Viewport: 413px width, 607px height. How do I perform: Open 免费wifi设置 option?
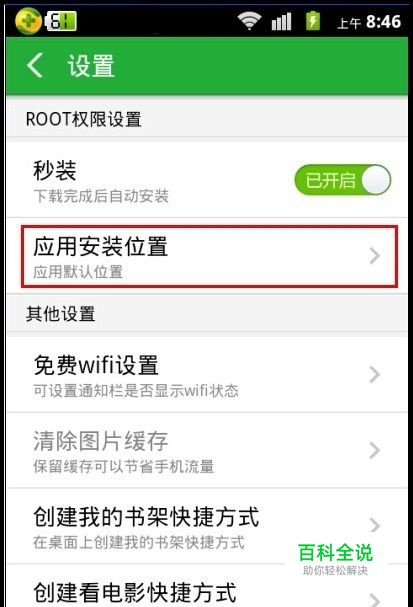tap(207, 374)
